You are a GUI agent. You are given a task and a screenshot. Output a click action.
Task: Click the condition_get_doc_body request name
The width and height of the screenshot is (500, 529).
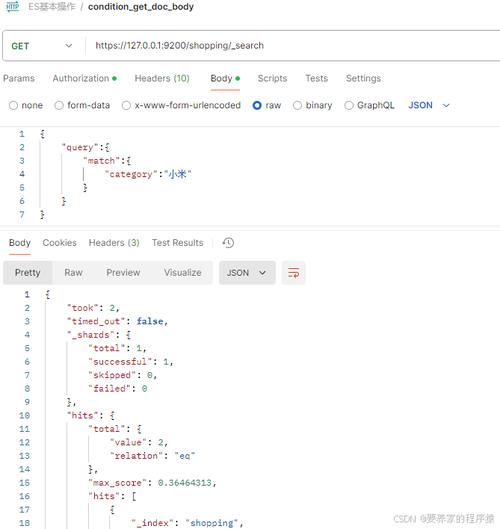(x=141, y=7)
